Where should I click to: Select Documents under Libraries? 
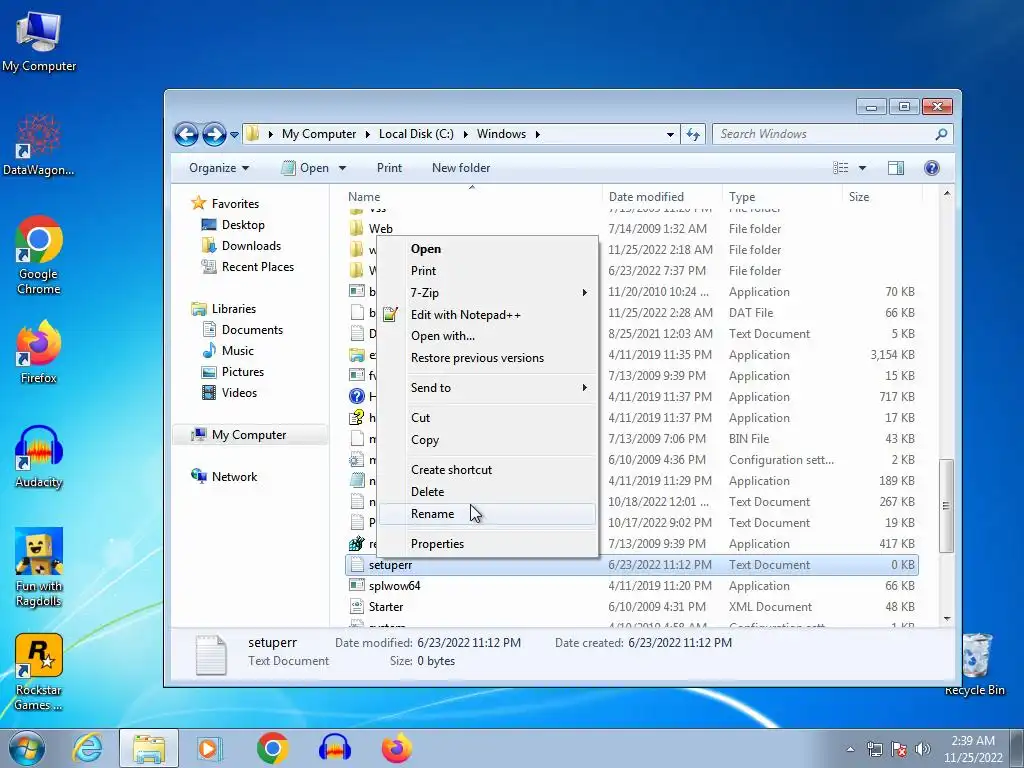click(252, 330)
